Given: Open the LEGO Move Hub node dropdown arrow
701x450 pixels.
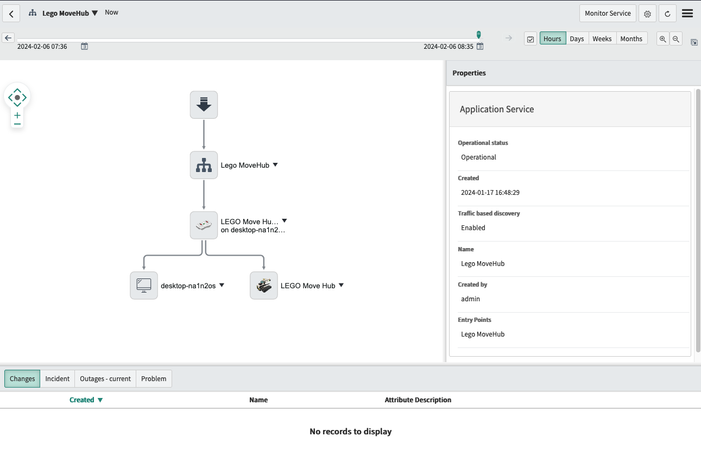Looking at the screenshot, I should 341,285.
